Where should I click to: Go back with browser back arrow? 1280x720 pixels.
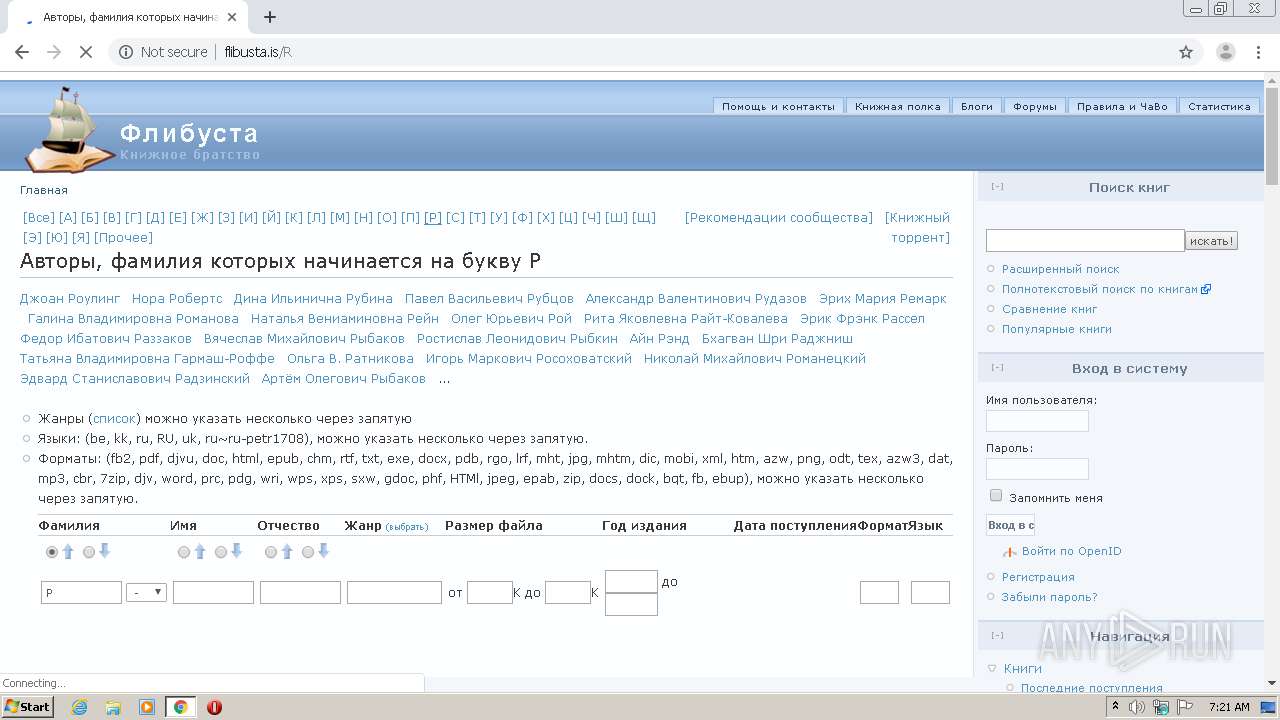click(x=22, y=52)
